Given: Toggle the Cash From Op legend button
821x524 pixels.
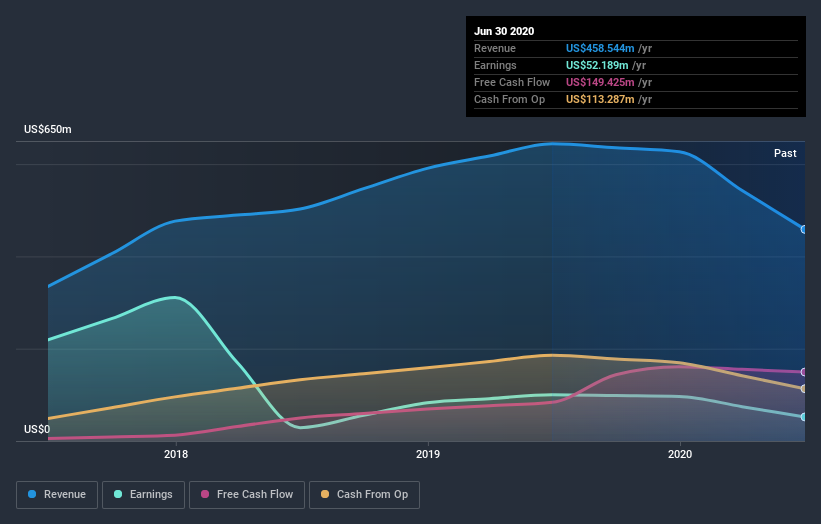Looking at the screenshot, I should click(364, 495).
